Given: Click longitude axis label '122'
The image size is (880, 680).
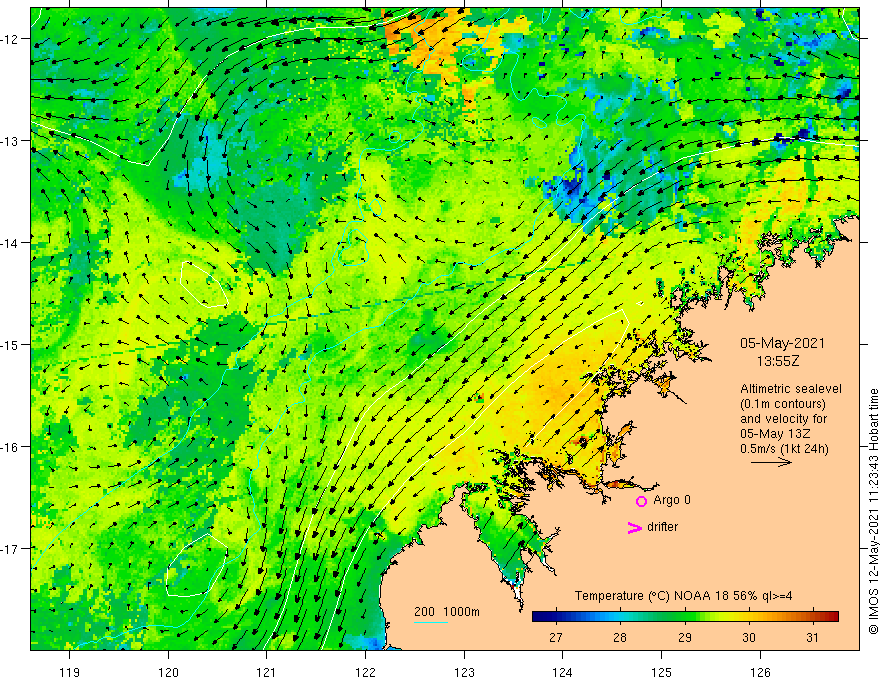Looking at the screenshot, I should tap(365, 672).
